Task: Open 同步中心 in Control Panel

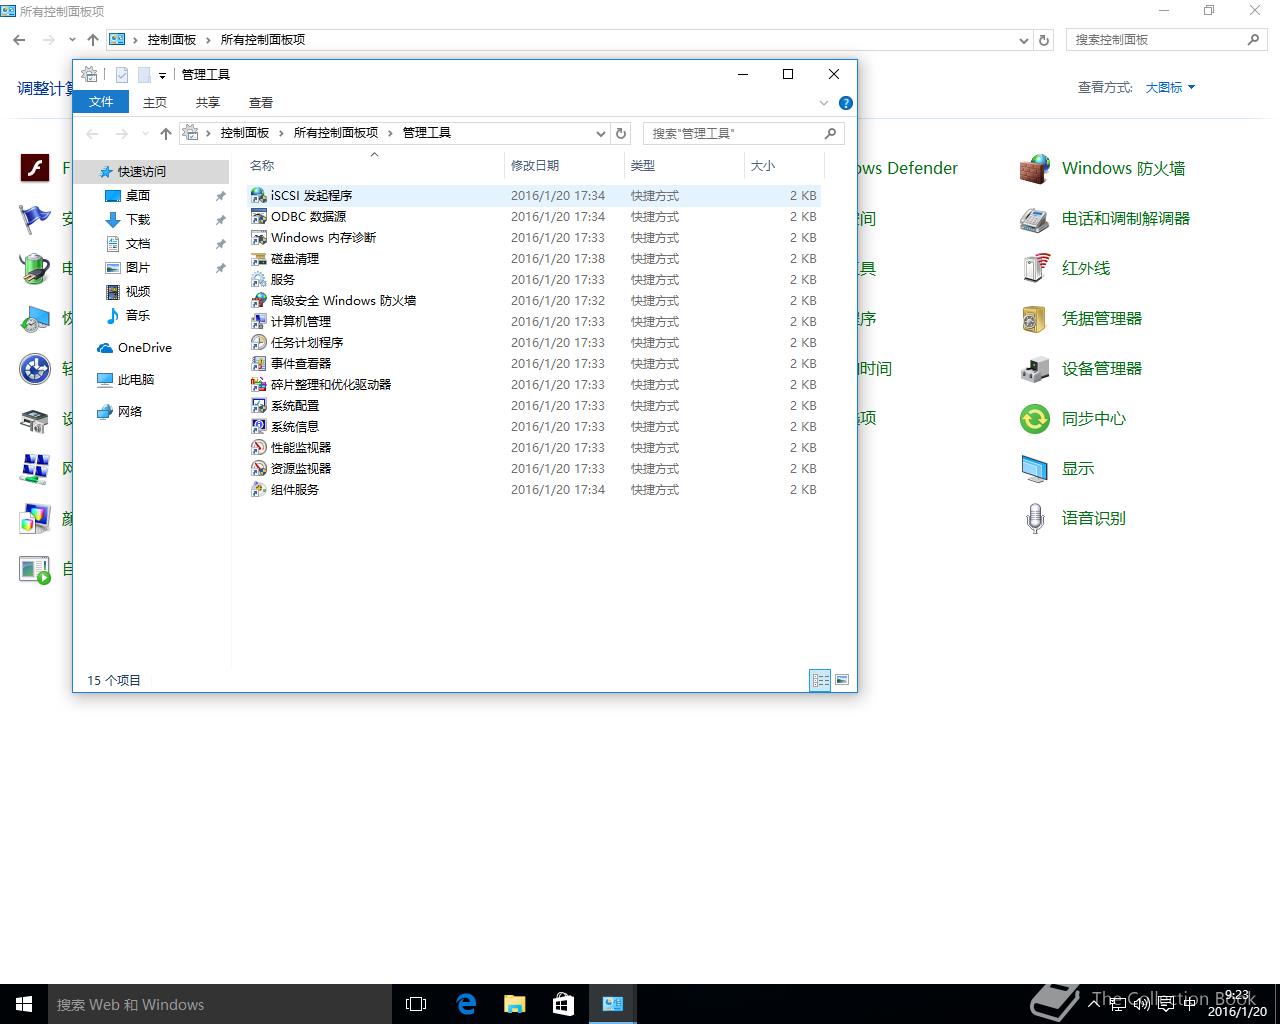Action: coord(1072,418)
